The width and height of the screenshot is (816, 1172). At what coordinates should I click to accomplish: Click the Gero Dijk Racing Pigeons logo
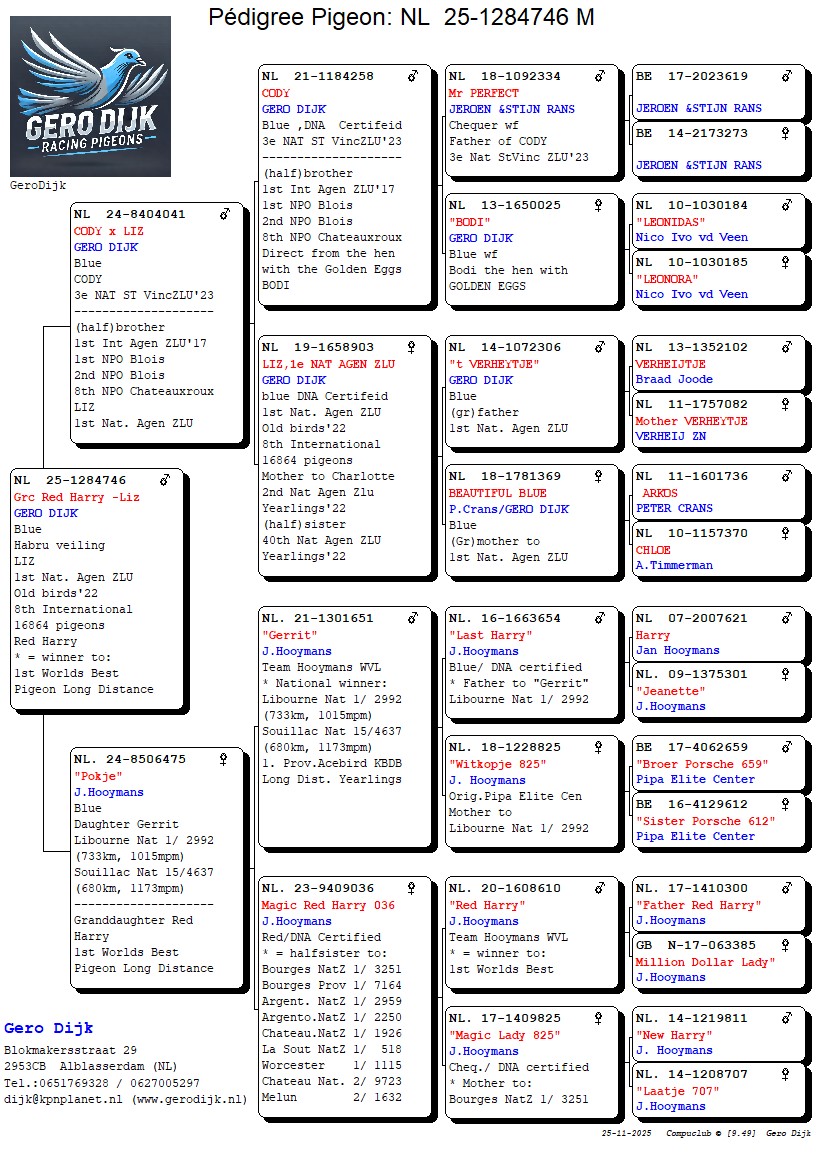[90, 97]
